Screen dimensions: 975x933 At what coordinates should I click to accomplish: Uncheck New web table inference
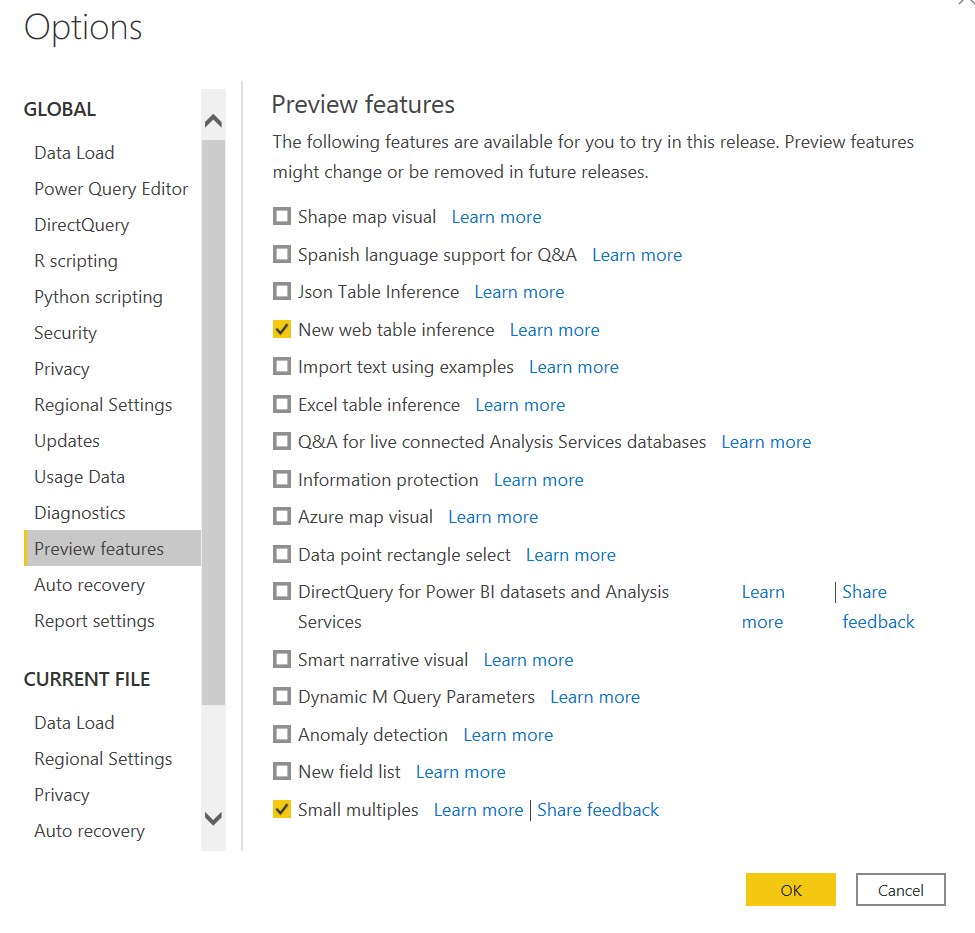[282, 329]
